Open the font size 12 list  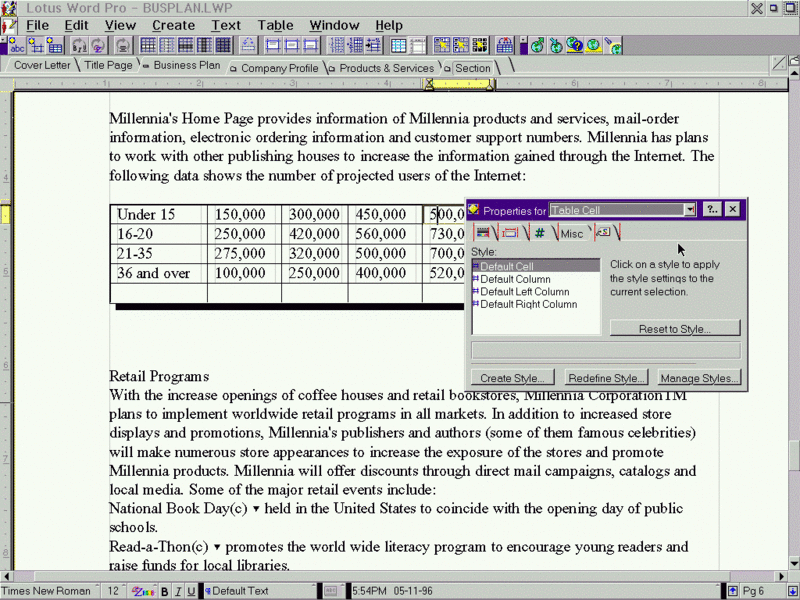[x=113, y=591]
